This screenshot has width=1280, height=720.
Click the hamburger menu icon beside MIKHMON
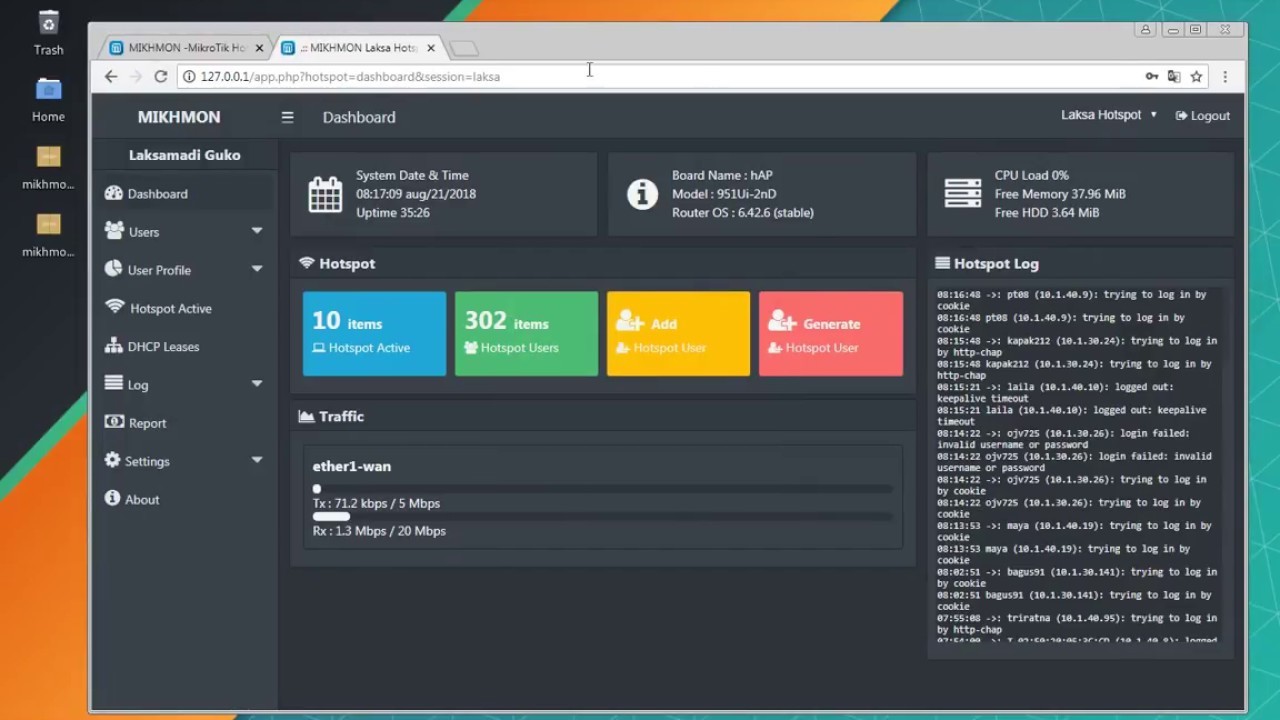[x=287, y=117]
